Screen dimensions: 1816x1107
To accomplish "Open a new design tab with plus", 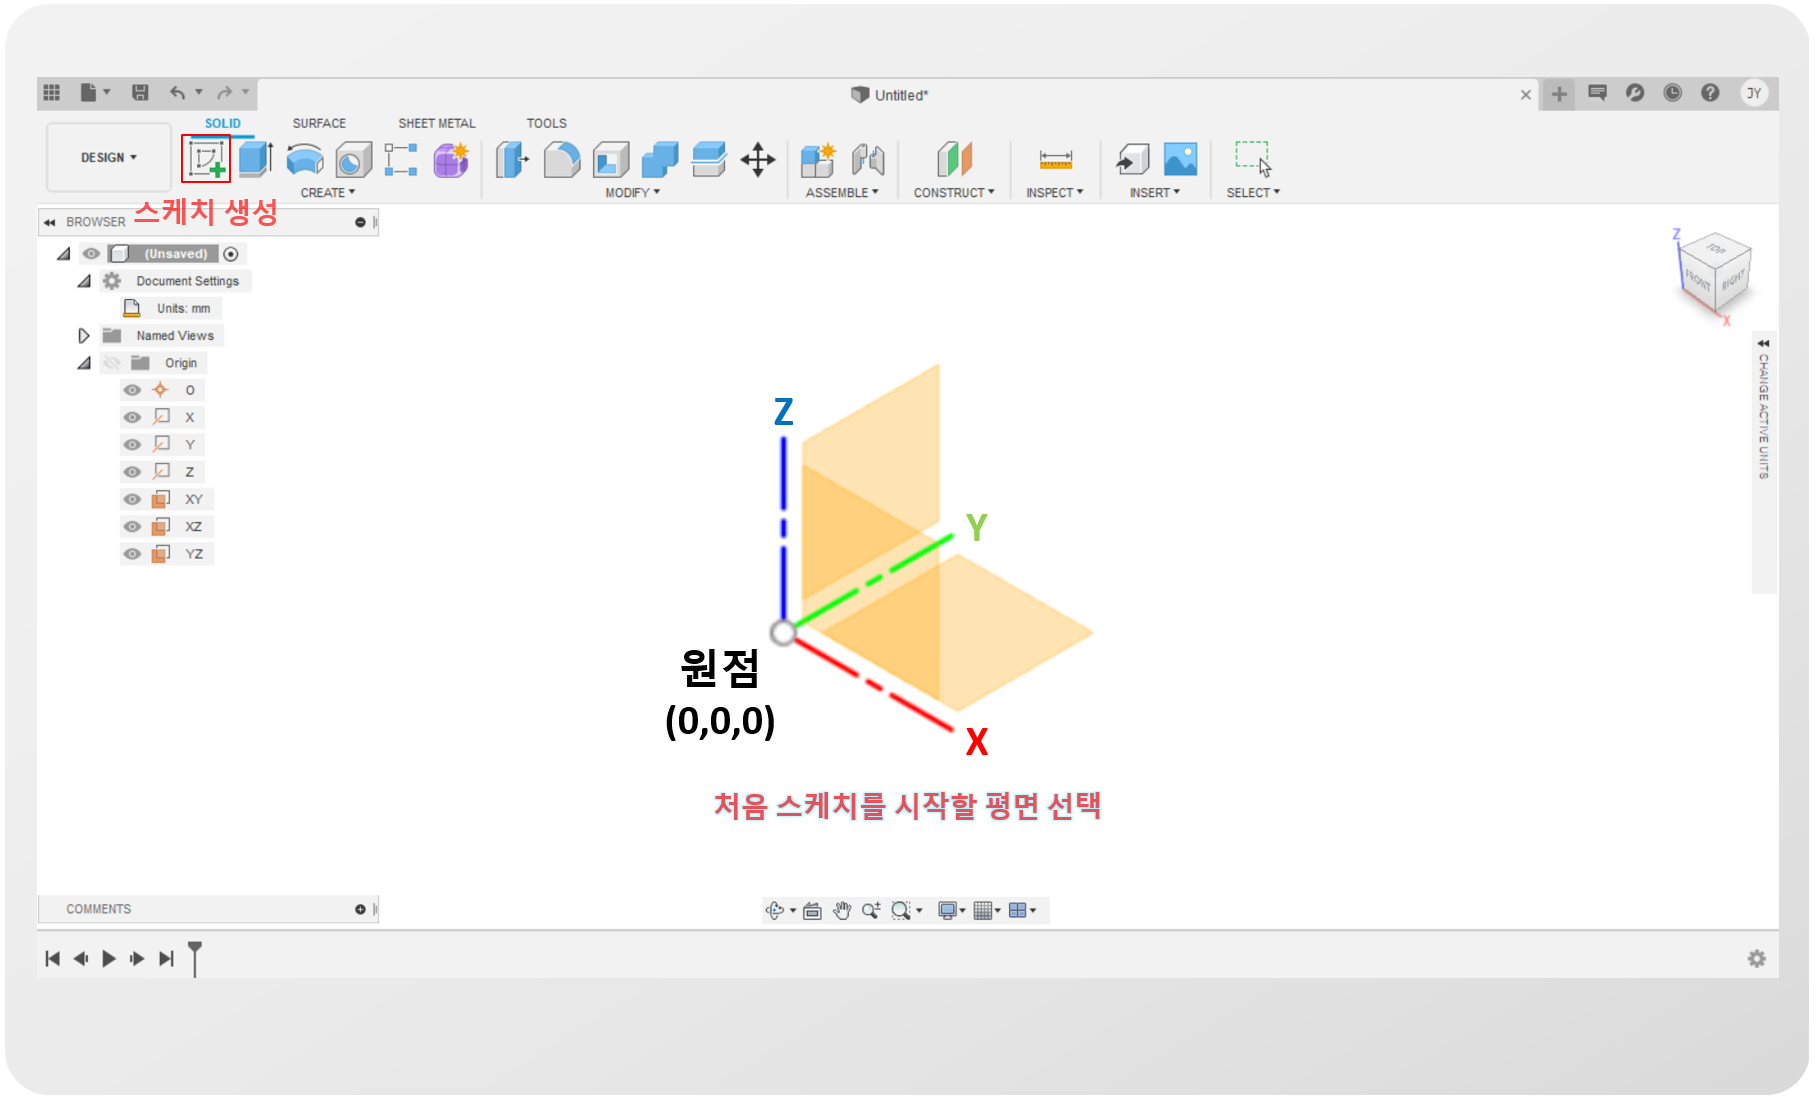I will (x=1558, y=94).
